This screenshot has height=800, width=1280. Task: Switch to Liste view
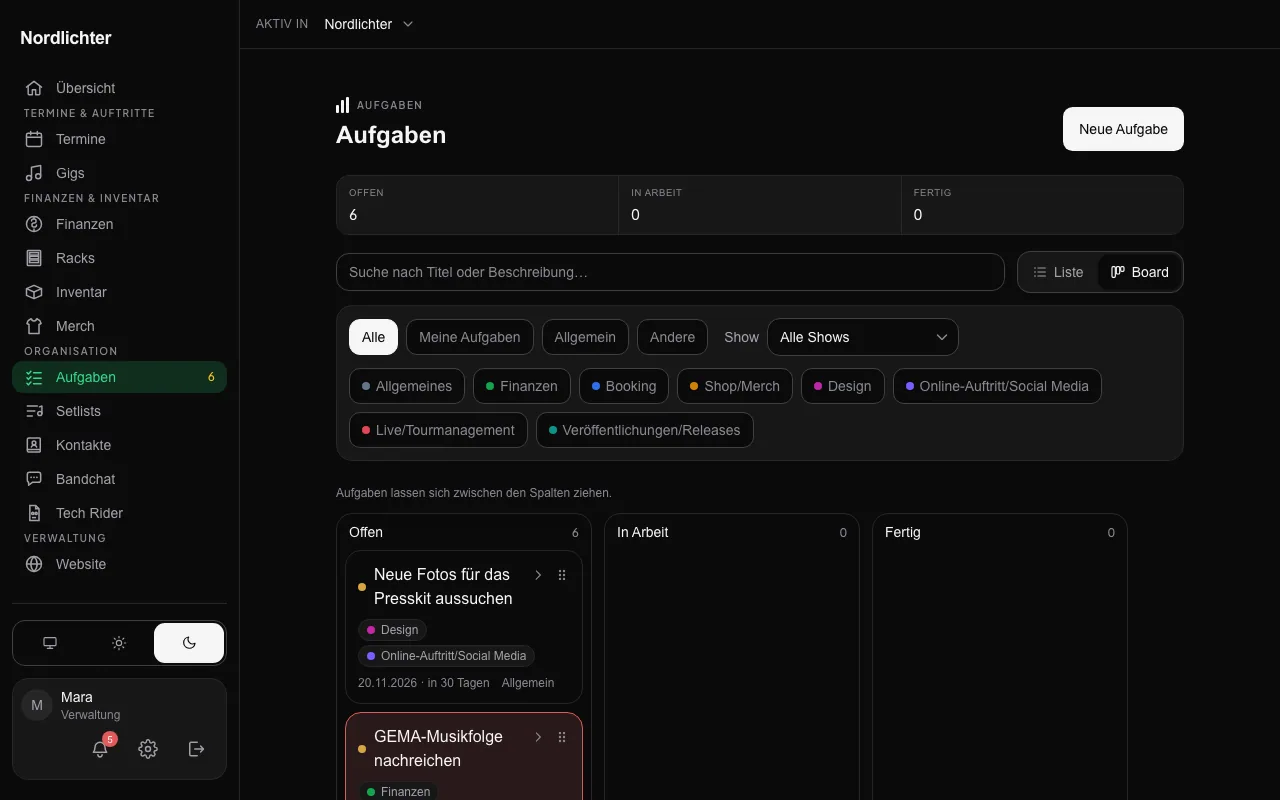(1058, 272)
